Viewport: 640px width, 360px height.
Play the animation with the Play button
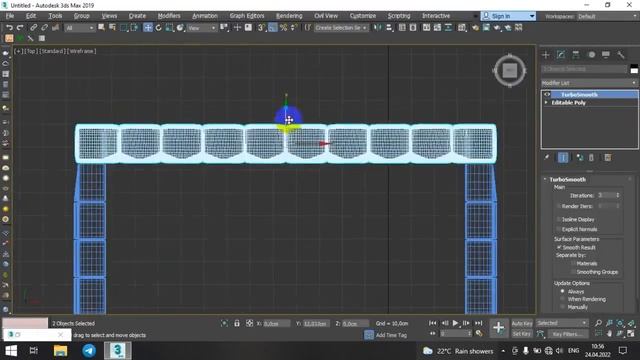(x=456, y=323)
